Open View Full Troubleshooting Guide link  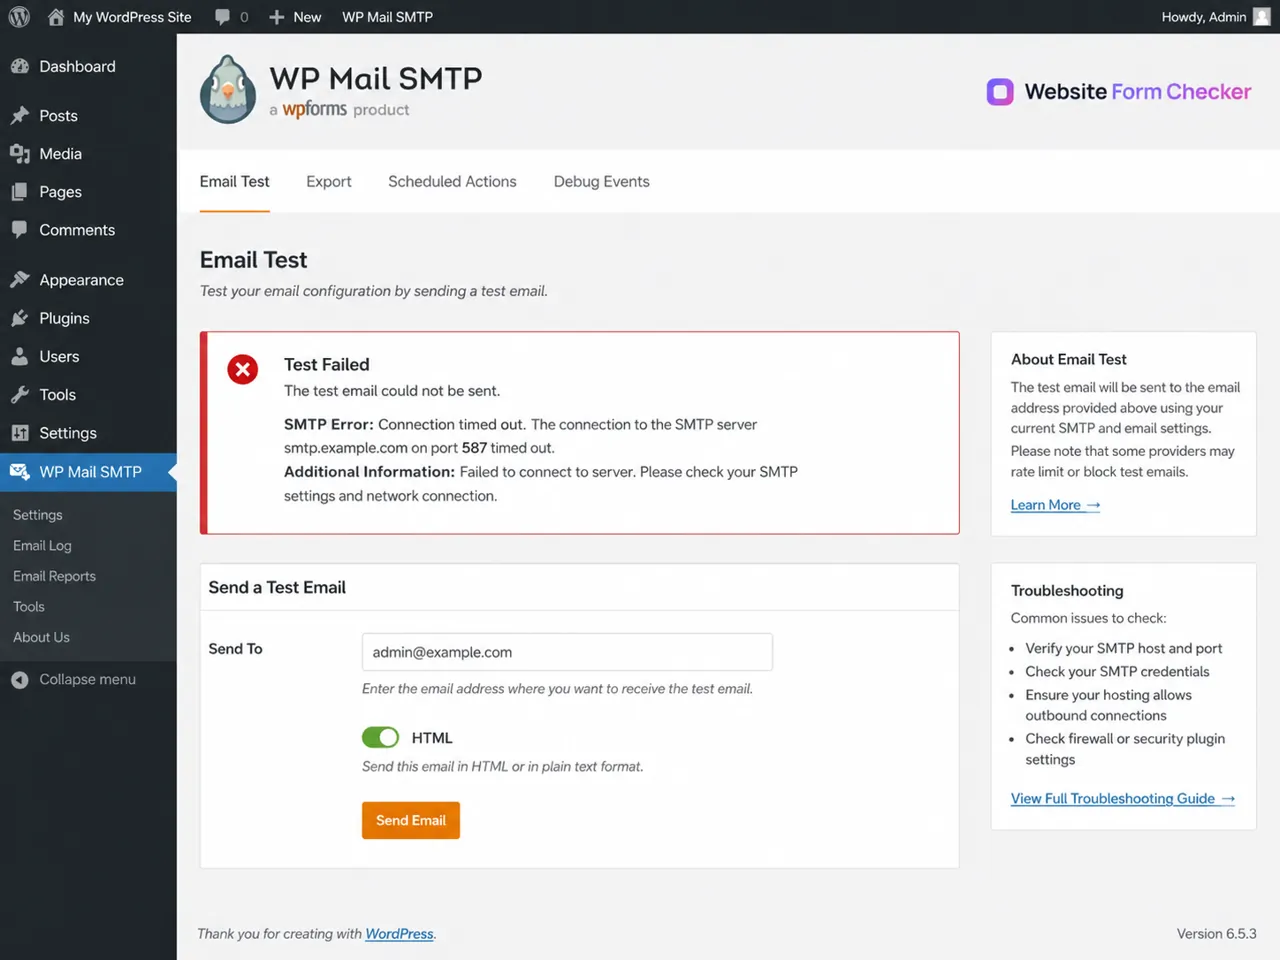coord(1123,798)
